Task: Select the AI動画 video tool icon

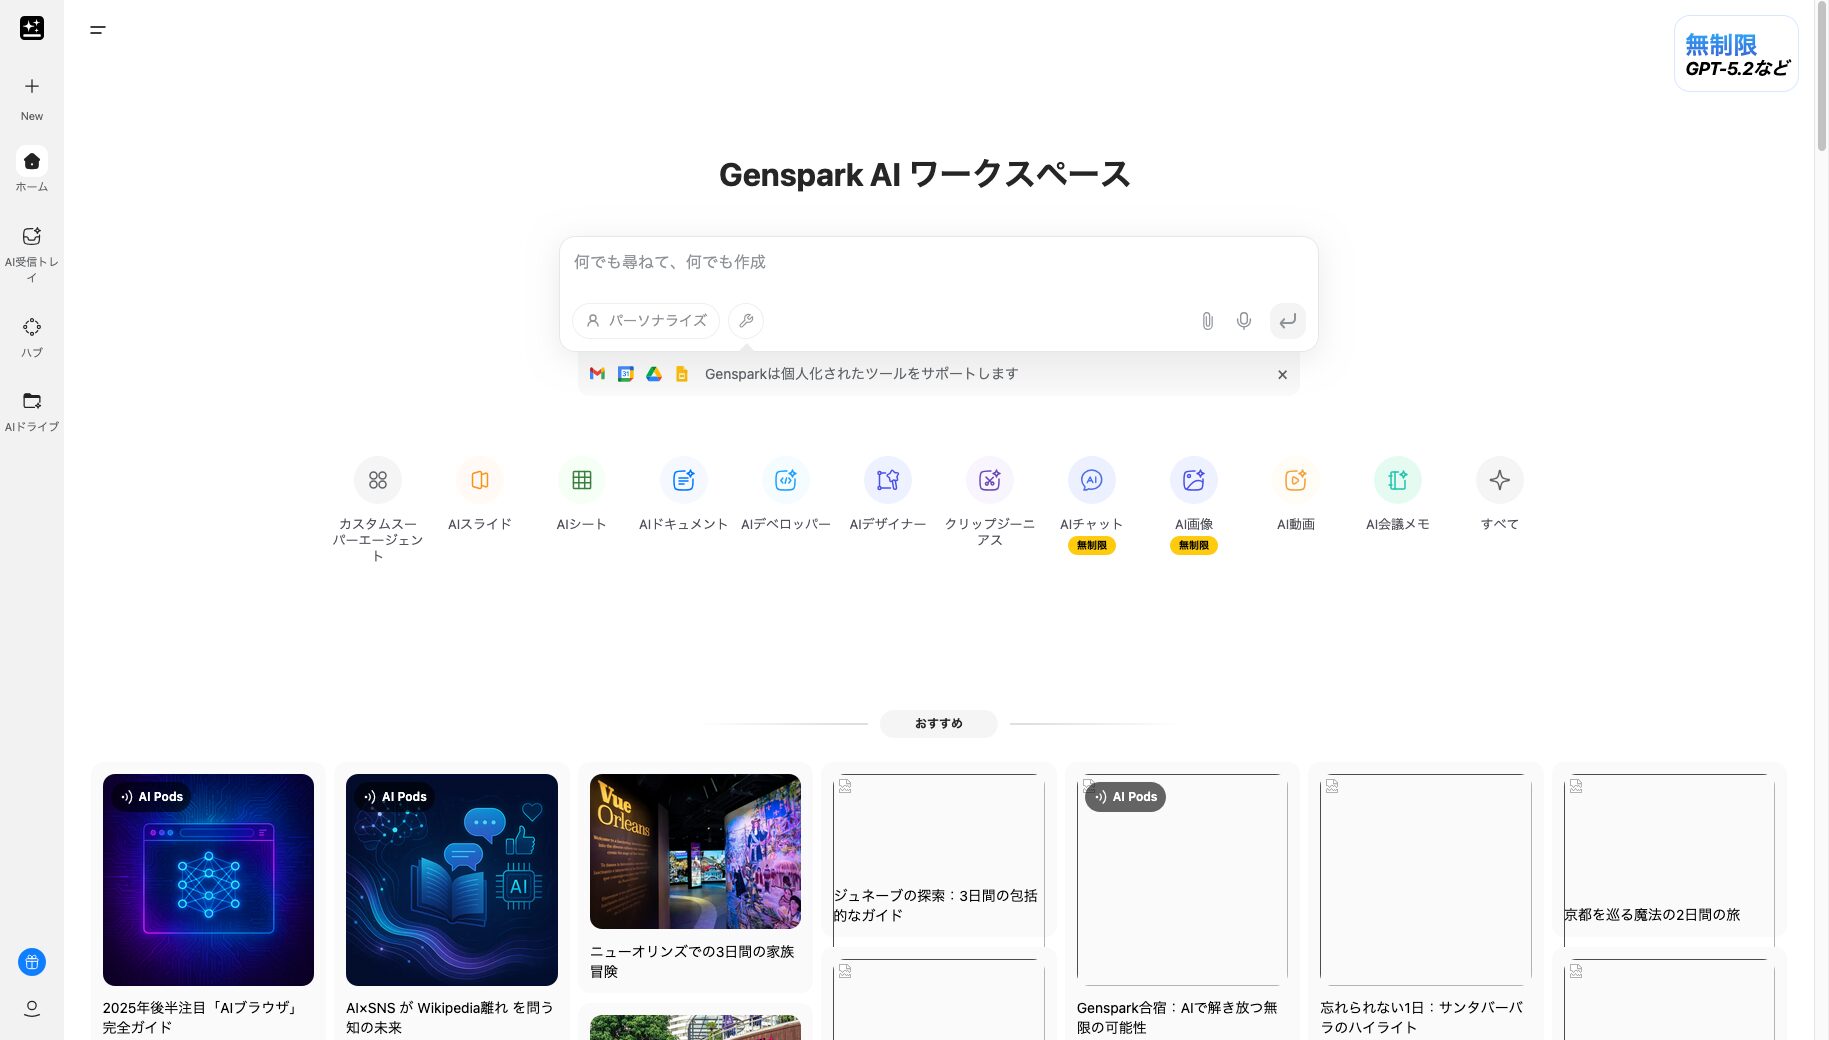Action: (x=1295, y=480)
